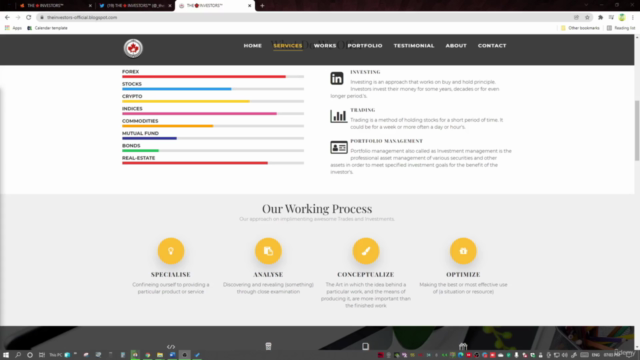This screenshot has width=640, height=360.
Task: Click the green Bonds progress bar
Action: [x=140, y=151]
